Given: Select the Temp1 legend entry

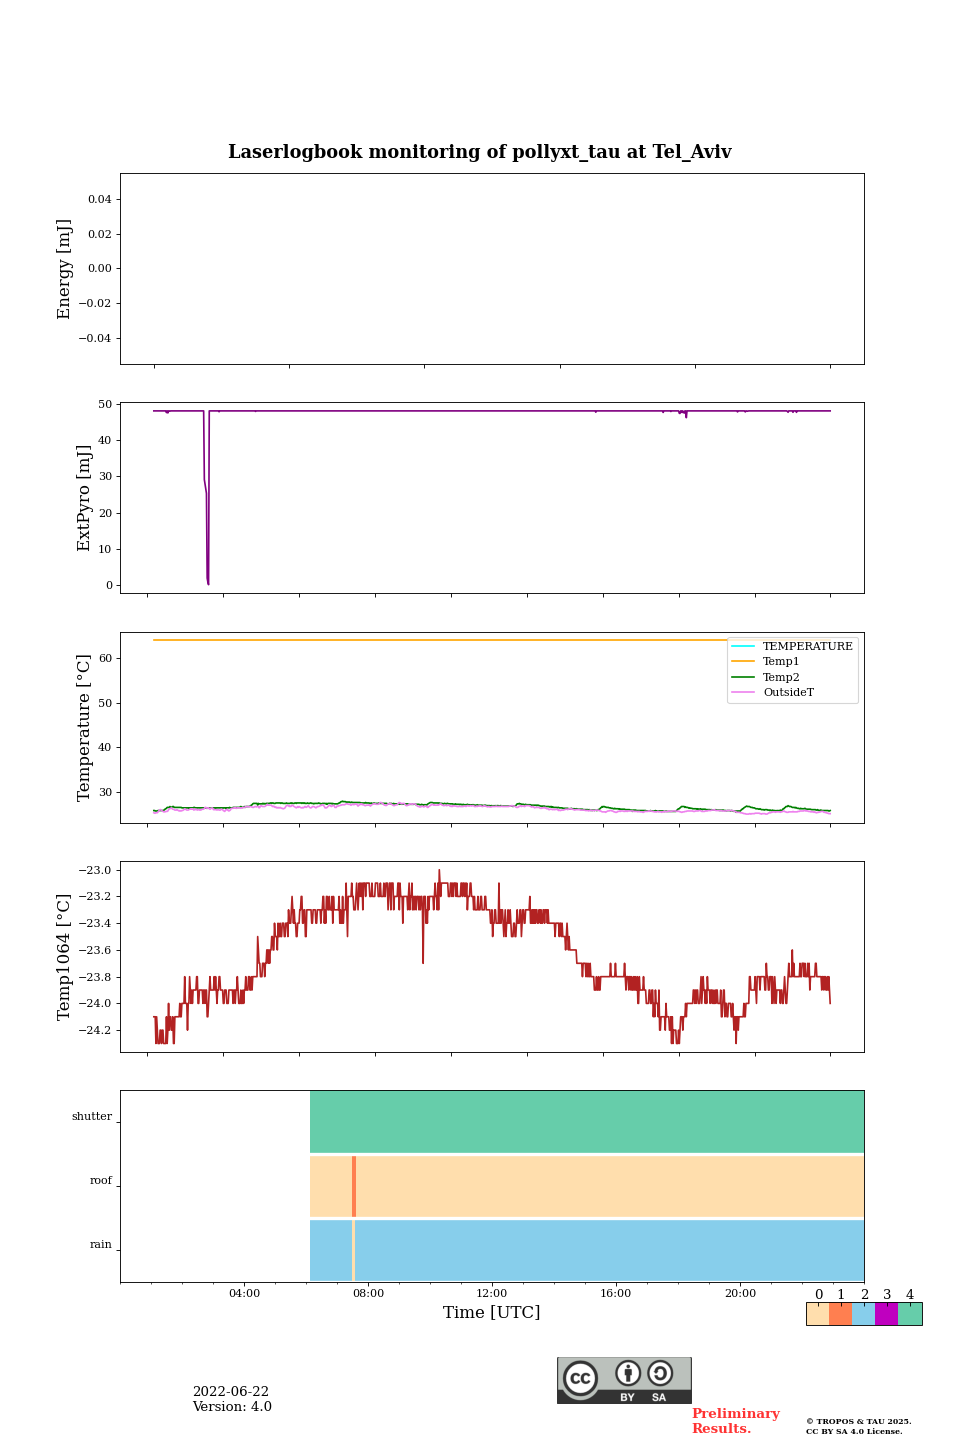Looking at the screenshot, I should [x=767, y=662].
